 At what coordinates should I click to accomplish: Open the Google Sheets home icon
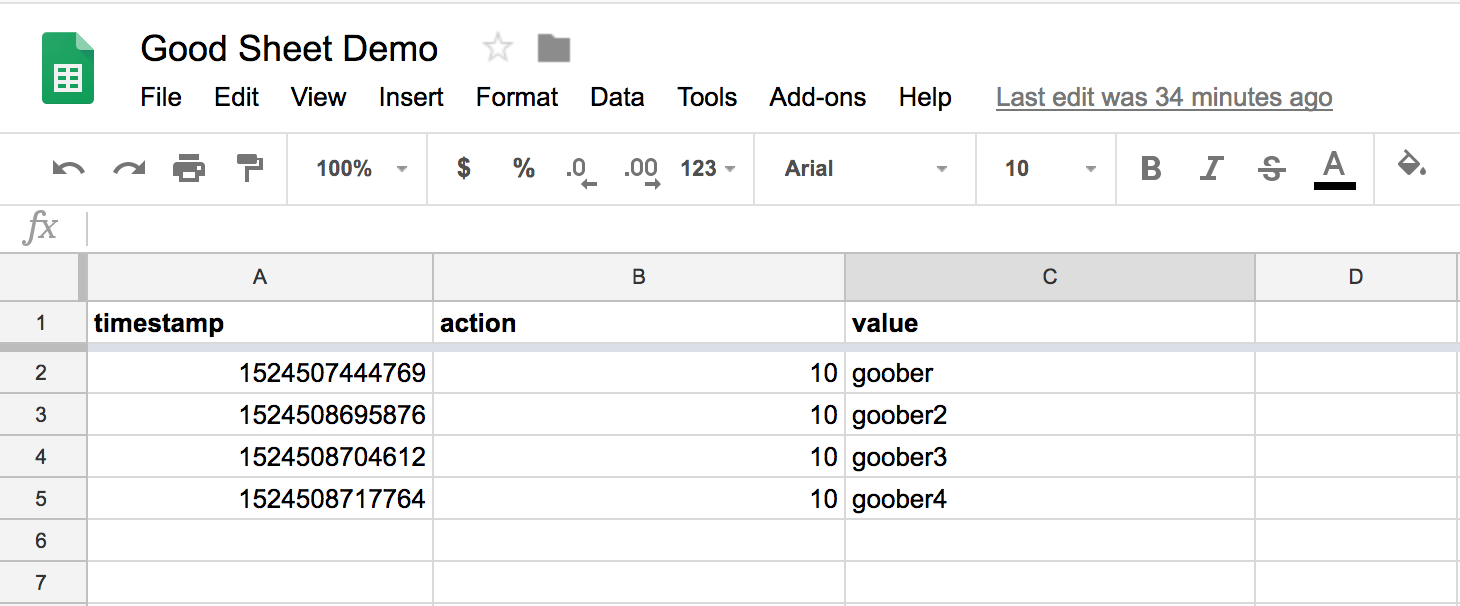point(68,68)
